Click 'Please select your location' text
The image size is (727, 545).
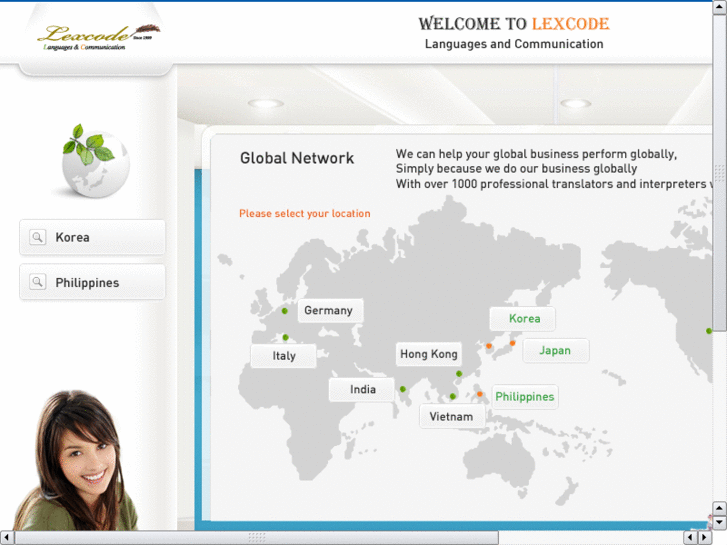click(305, 213)
